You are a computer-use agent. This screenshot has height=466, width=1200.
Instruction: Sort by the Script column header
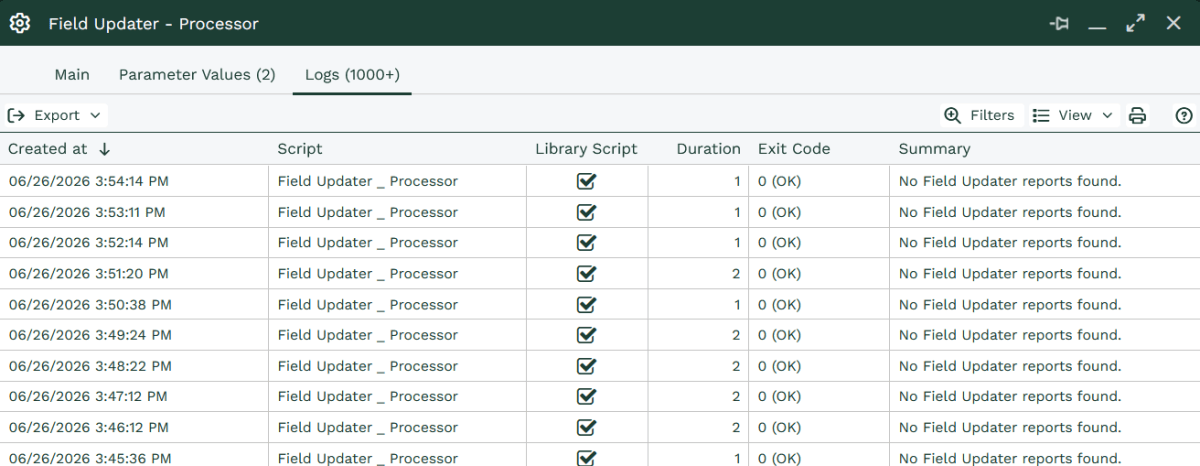[x=300, y=149]
